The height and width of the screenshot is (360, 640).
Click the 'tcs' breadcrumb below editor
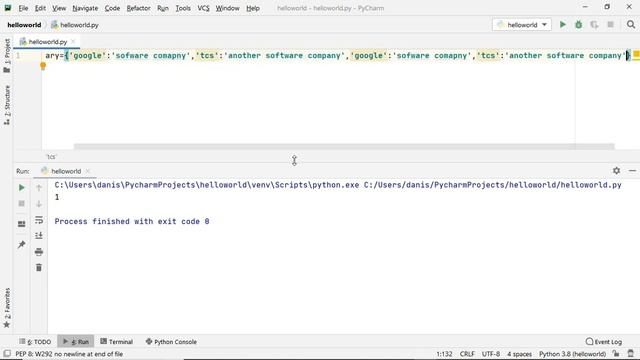[51, 157]
